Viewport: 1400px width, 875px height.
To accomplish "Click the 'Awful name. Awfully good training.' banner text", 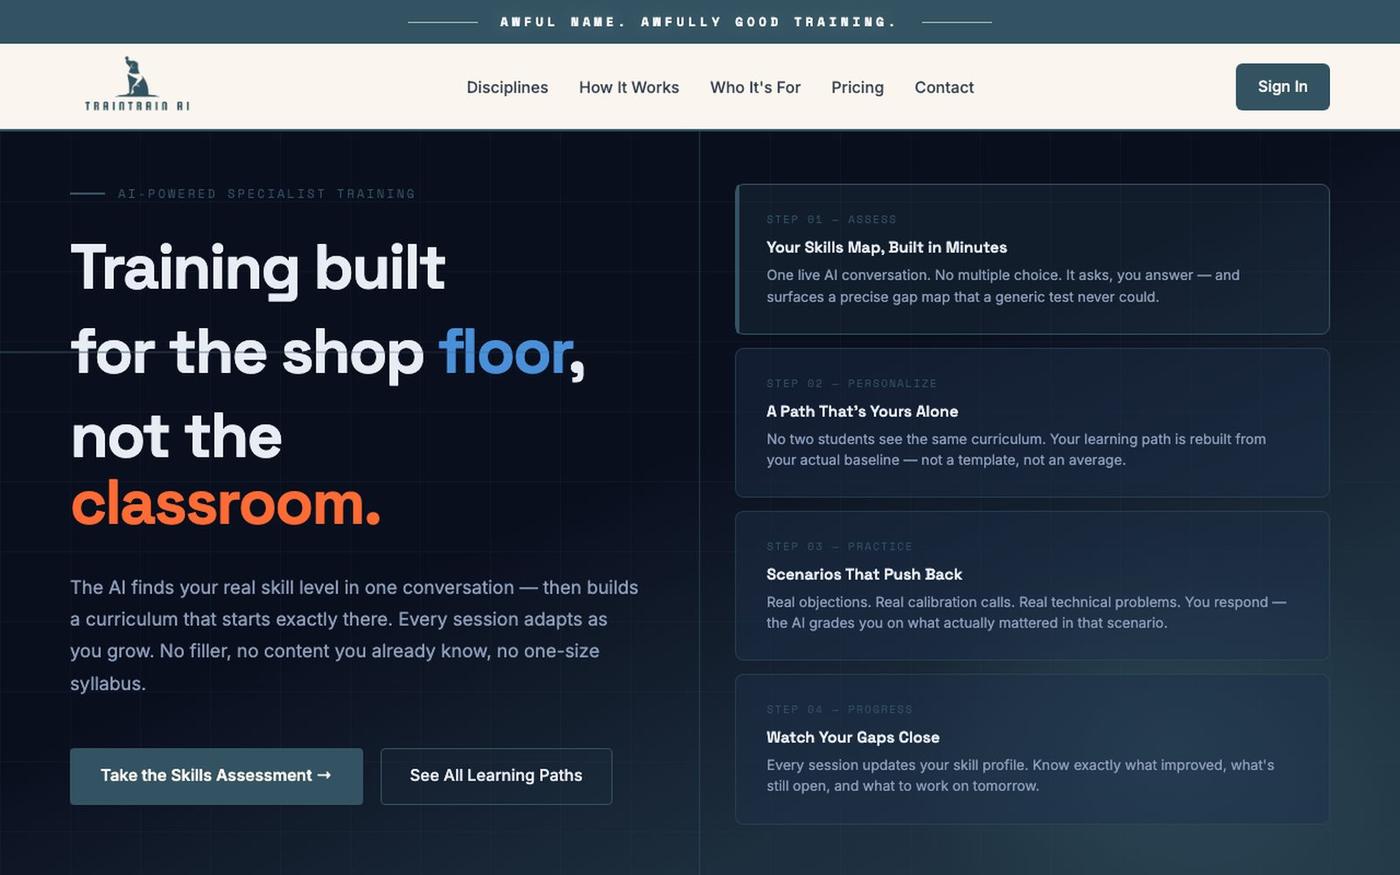I will click(x=698, y=22).
